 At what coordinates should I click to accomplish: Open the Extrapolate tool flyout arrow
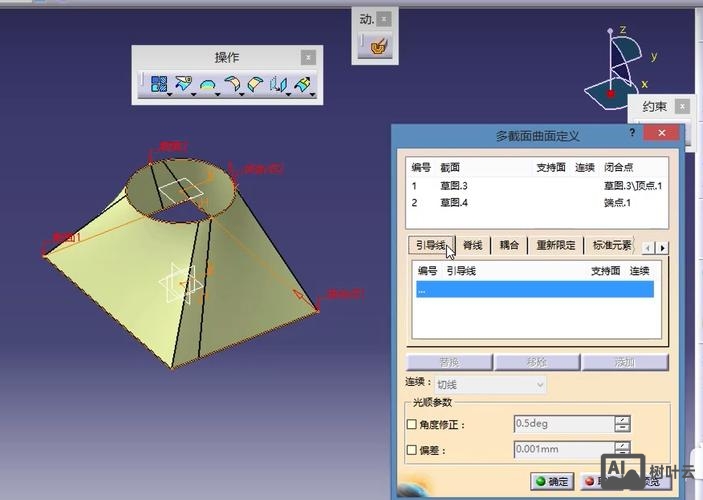click(x=312, y=95)
